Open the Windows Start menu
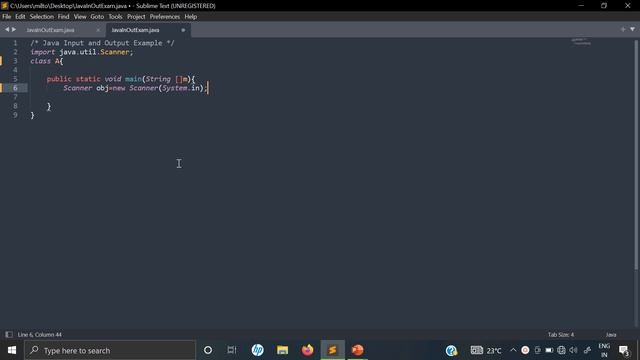The image size is (640, 360). coord(12,350)
